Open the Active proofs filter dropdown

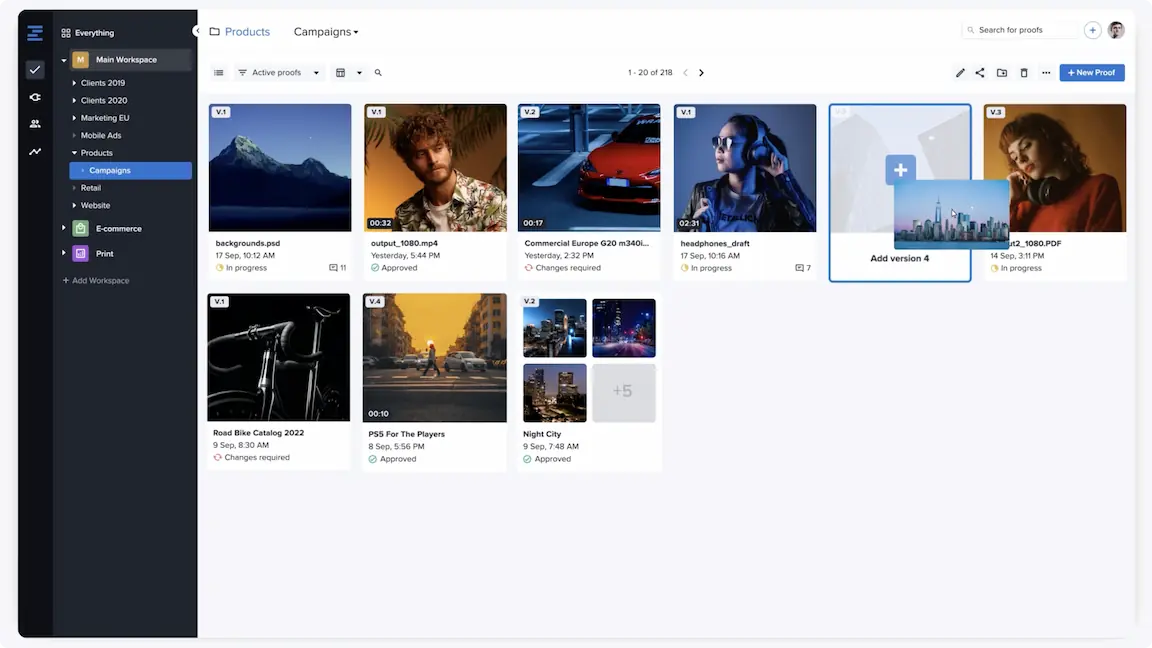tap(279, 73)
